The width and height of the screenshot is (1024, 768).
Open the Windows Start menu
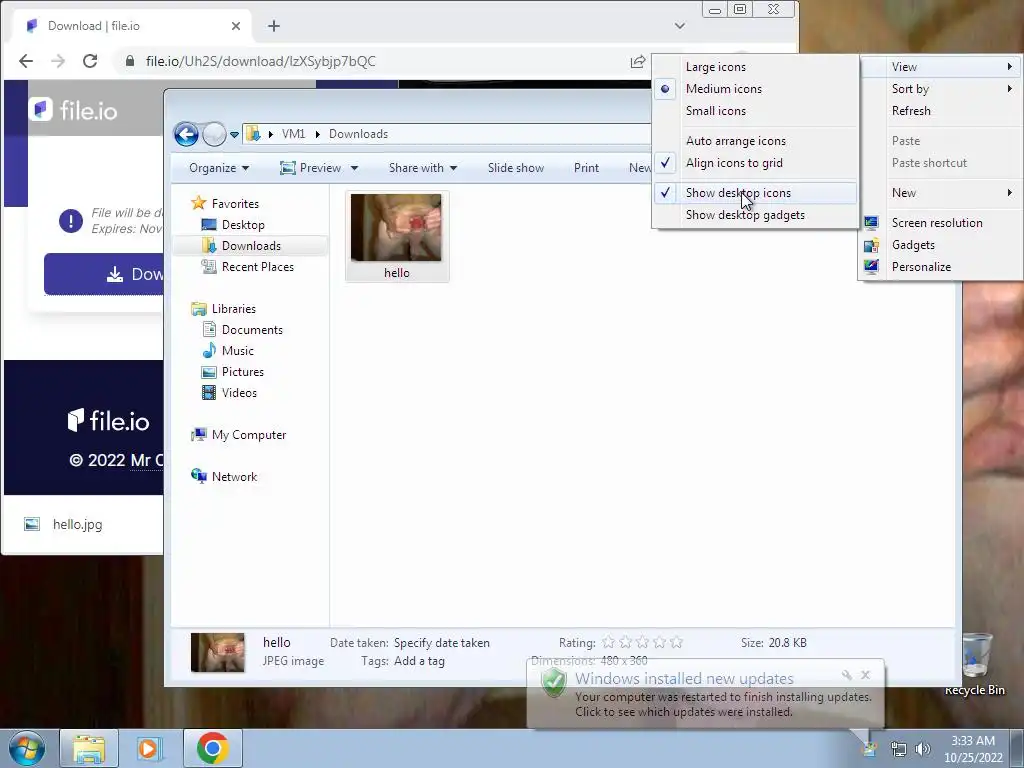26,748
